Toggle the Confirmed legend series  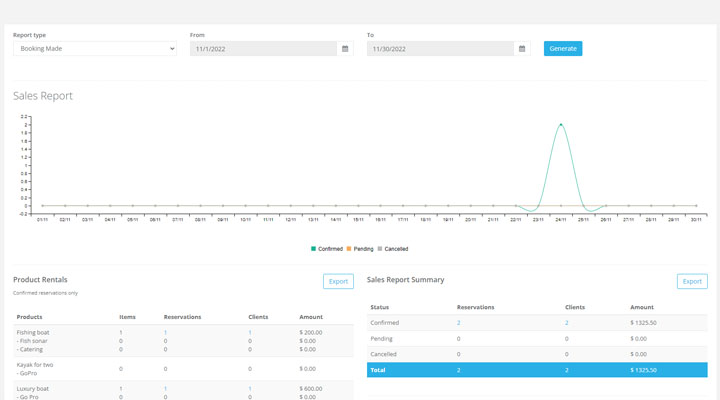pos(327,249)
